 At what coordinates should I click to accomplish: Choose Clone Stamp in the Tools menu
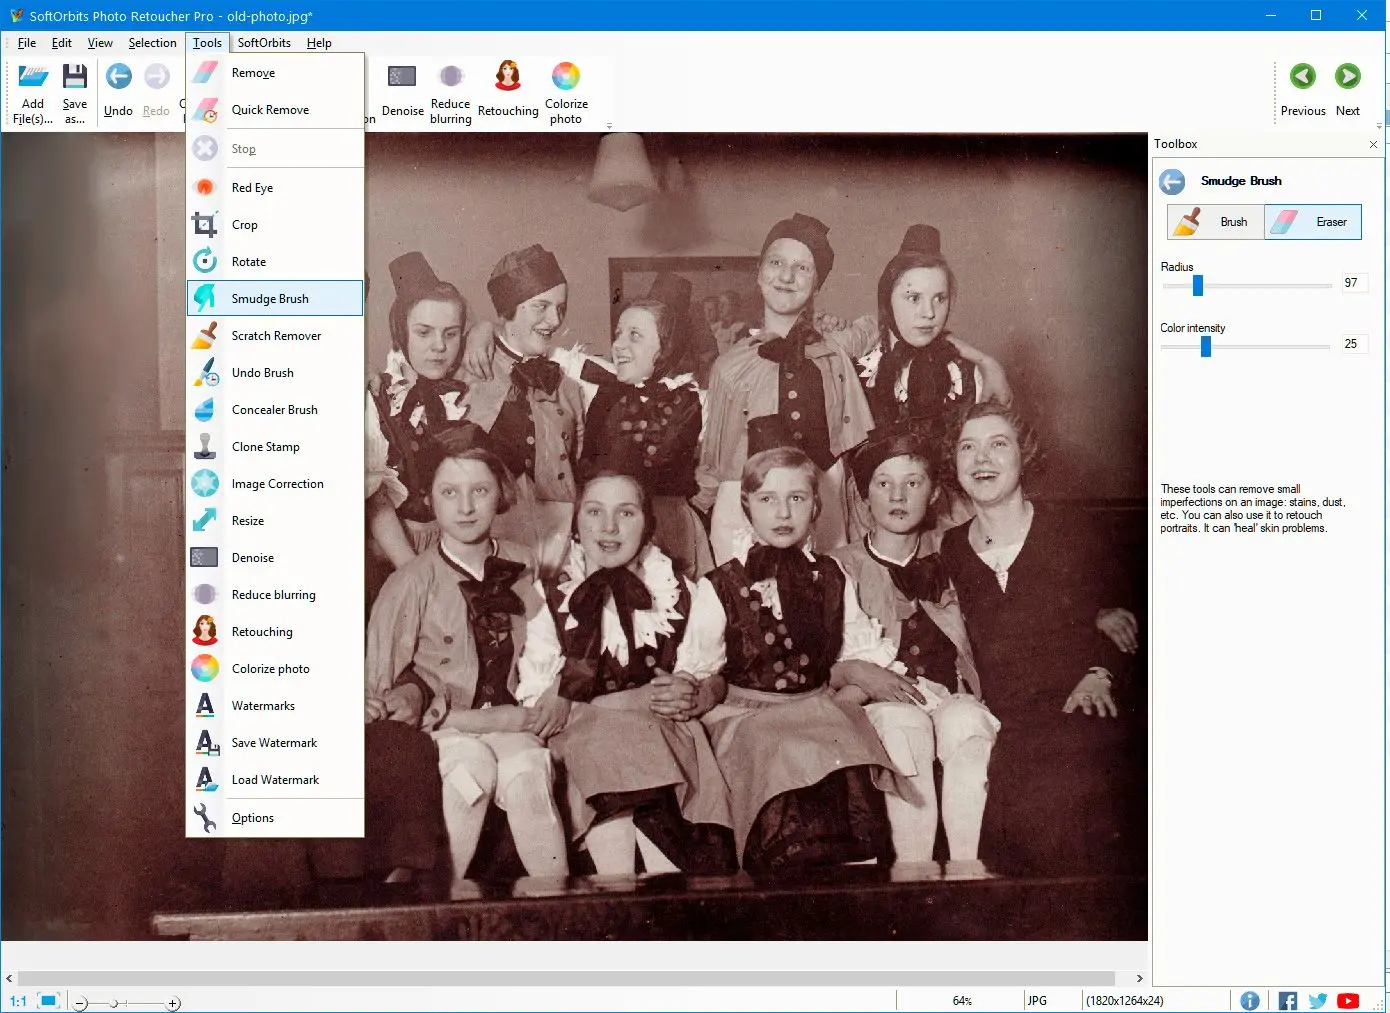[x=265, y=447]
